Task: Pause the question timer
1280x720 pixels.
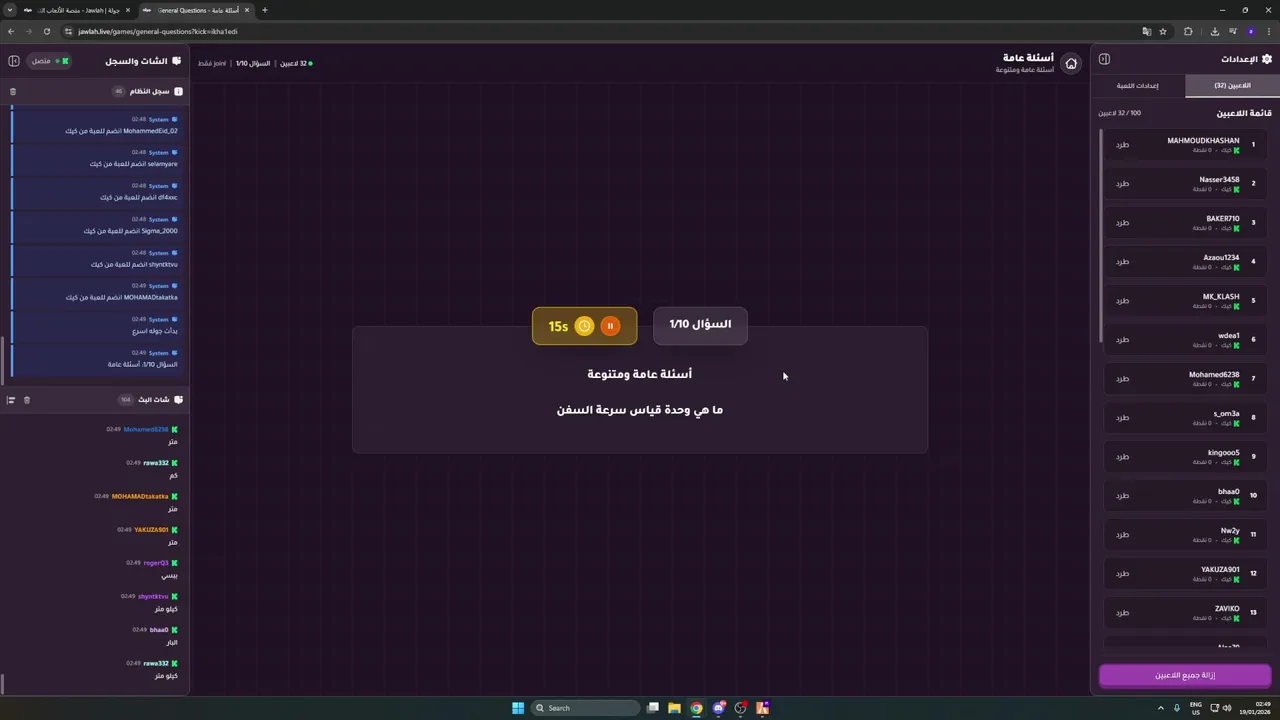Action: coord(610,326)
